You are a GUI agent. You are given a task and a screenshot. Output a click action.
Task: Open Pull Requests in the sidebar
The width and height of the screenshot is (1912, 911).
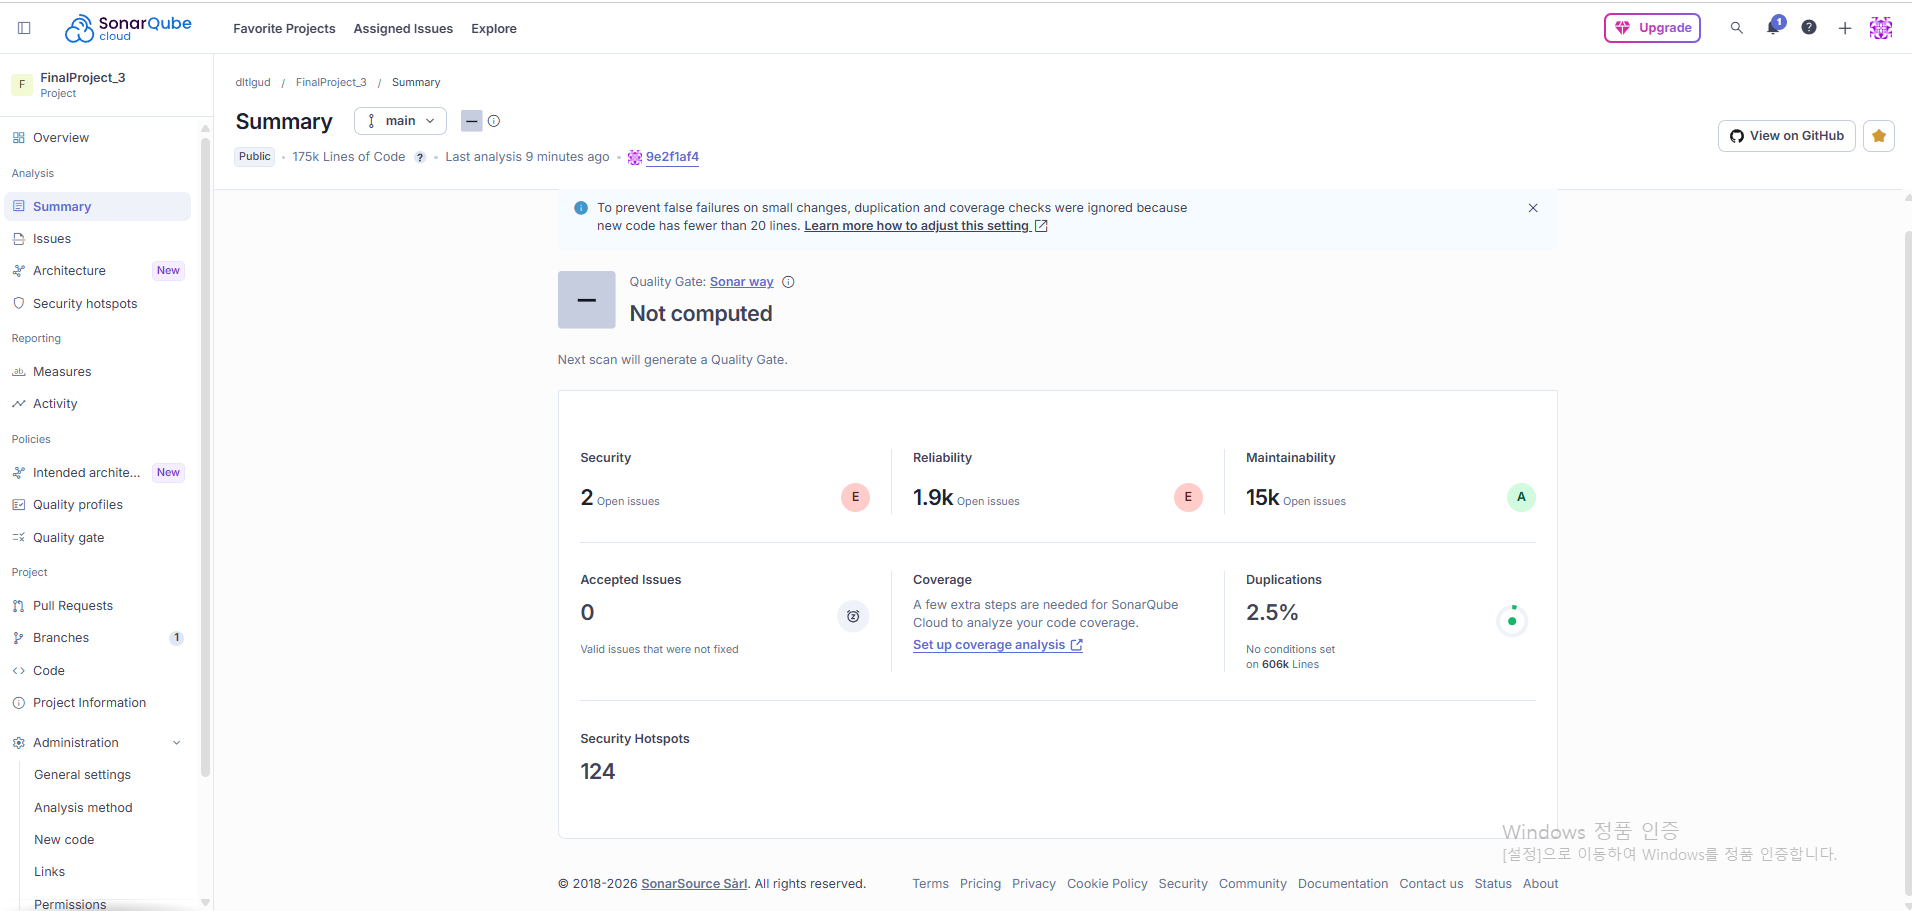tap(97, 606)
